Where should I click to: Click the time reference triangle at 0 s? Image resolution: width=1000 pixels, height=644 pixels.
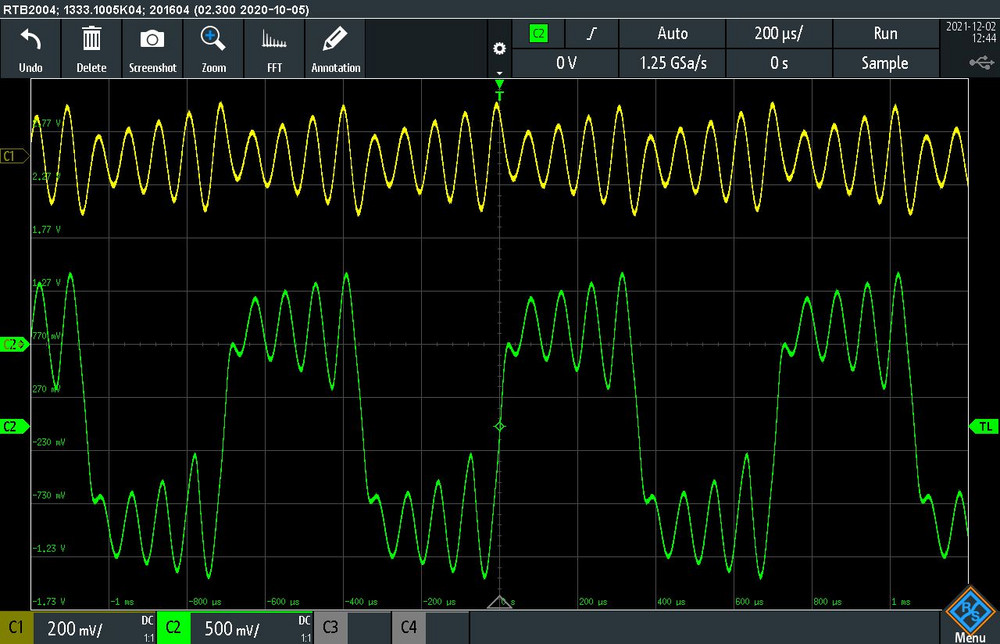pos(499,603)
